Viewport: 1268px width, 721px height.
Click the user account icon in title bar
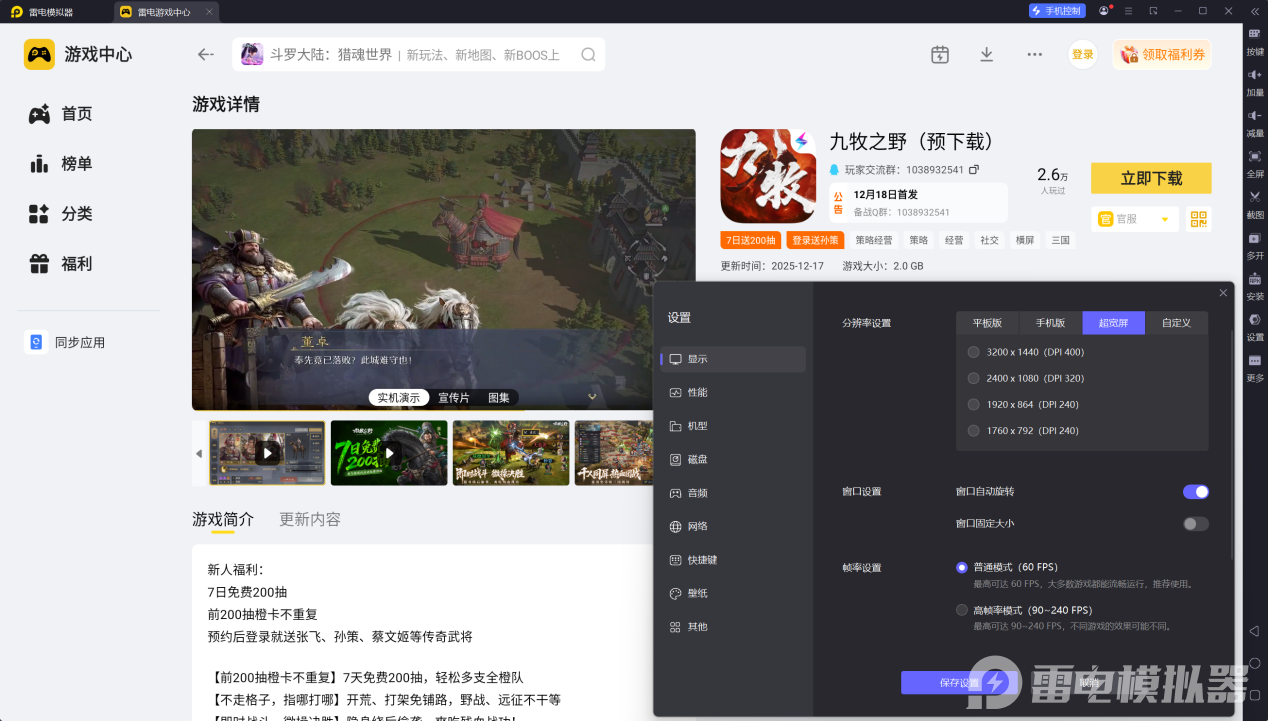tap(1104, 11)
